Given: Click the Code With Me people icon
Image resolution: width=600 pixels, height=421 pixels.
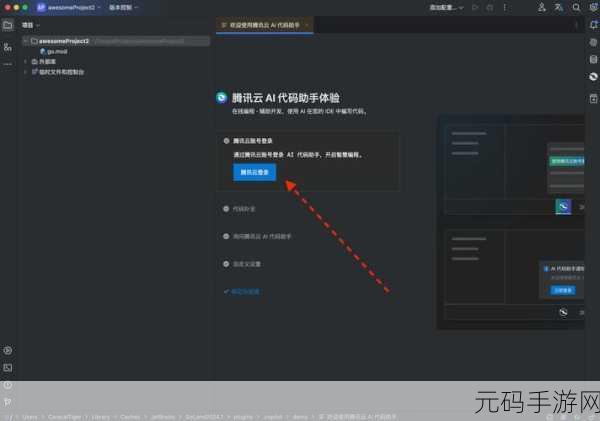Looking at the screenshot, I should [x=541, y=7].
